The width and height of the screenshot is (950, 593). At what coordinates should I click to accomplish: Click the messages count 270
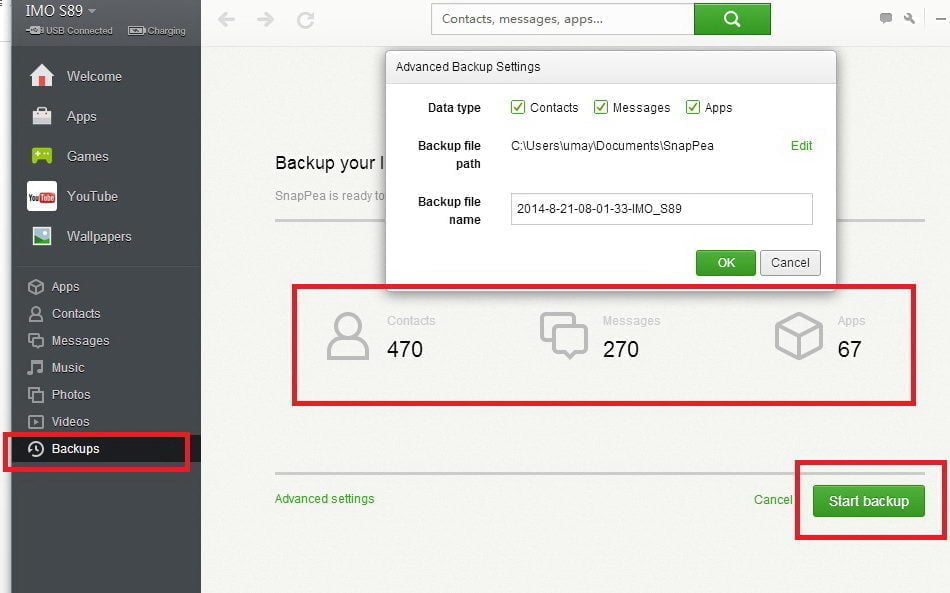click(x=620, y=350)
